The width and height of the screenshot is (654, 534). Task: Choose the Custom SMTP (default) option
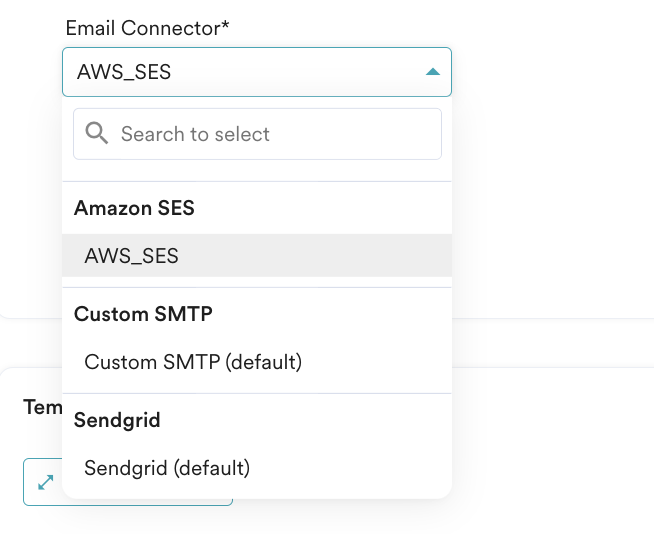point(193,362)
